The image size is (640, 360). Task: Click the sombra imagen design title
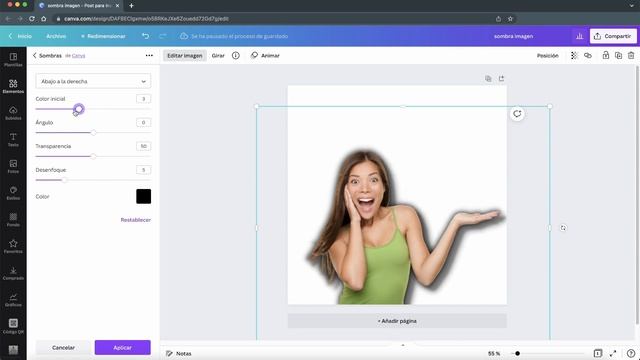[x=513, y=36]
